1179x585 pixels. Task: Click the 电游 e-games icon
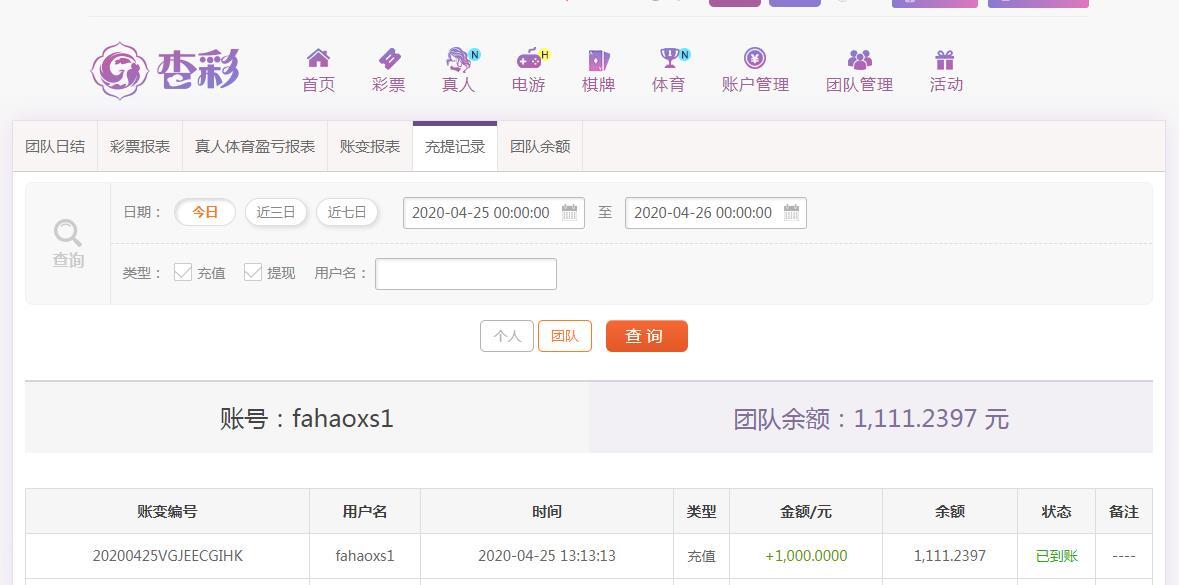[528, 68]
